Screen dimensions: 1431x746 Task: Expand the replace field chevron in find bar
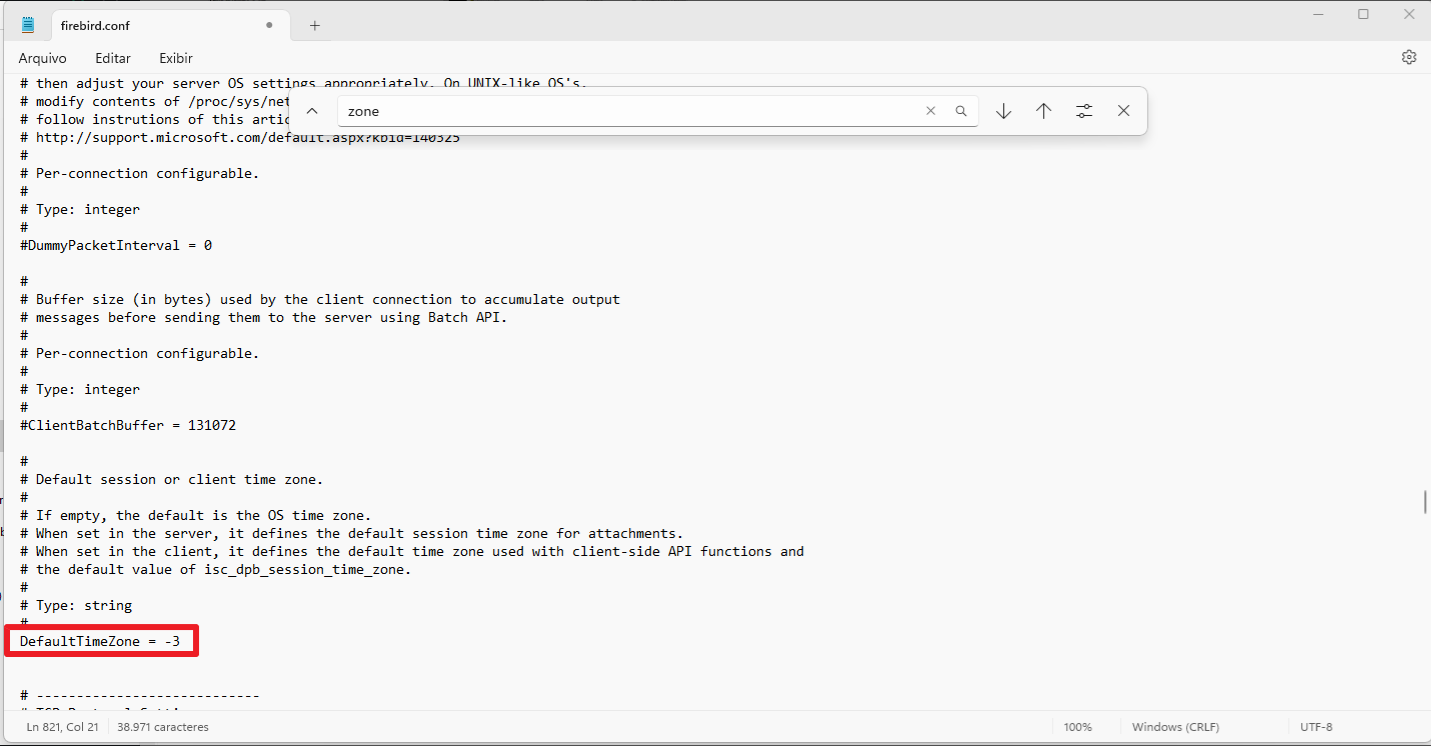tap(312, 111)
